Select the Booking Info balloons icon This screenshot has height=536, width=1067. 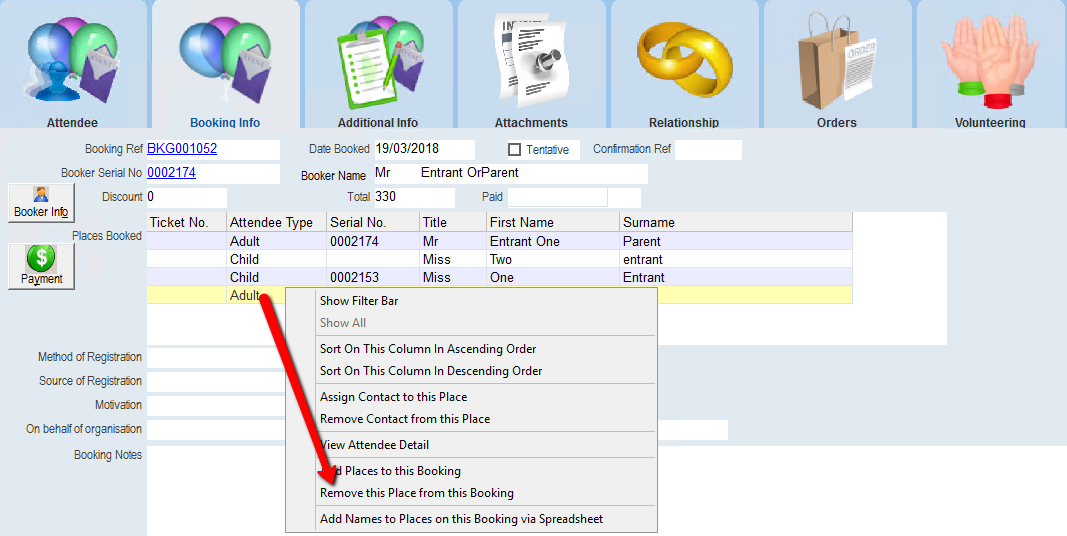(x=225, y=60)
